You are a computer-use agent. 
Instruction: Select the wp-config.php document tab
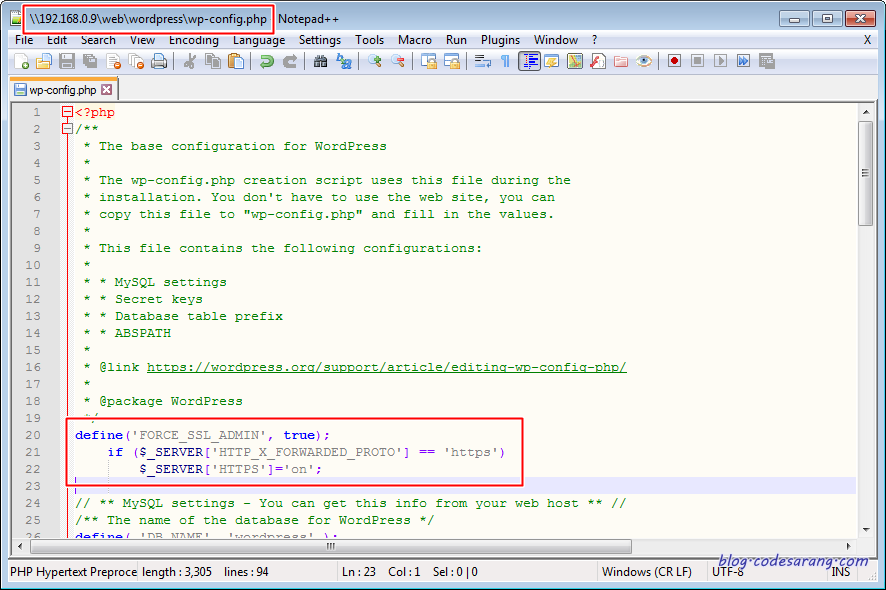click(x=63, y=90)
